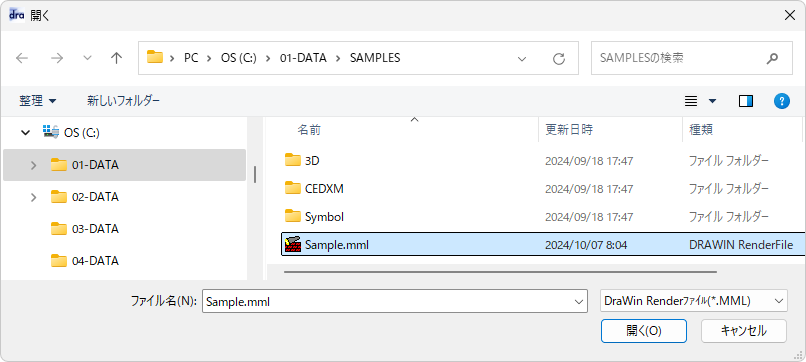Image resolution: width=806 pixels, height=362 pixels.
Task: Expand the address bar history dropdown
Action: pyautogui.click(x=522, y=59)
